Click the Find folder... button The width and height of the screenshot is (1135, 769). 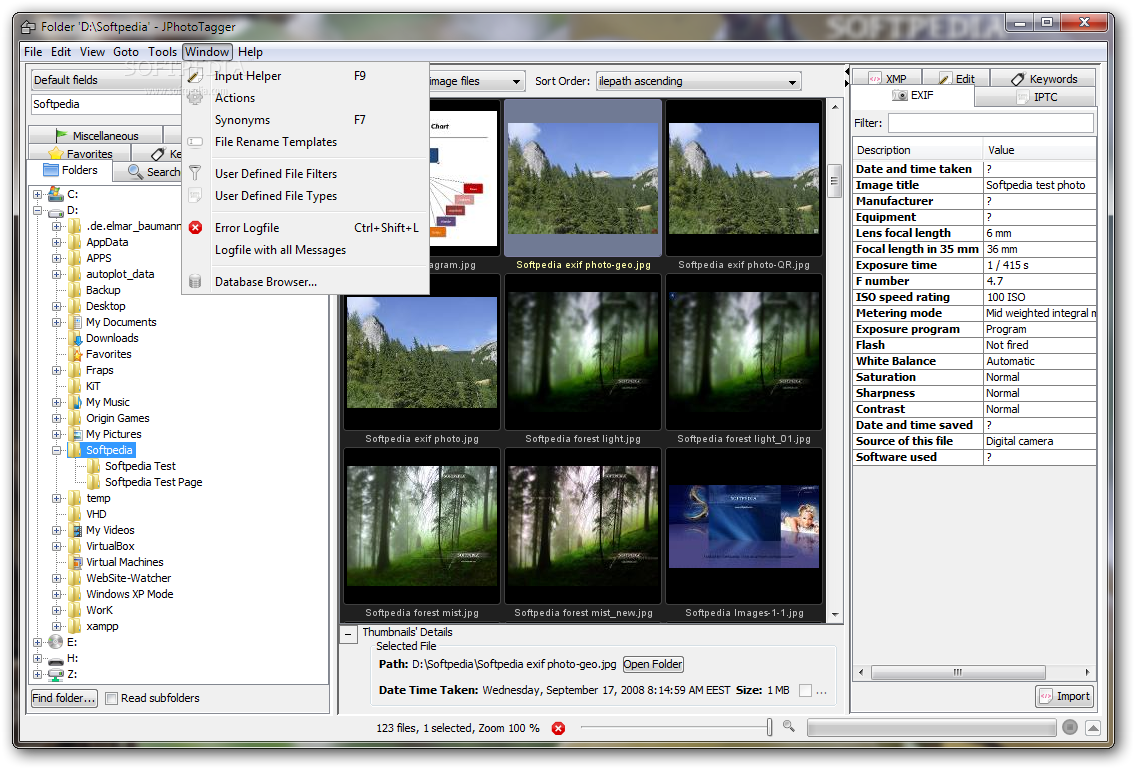pyautogui.click(x=64, y=699)
